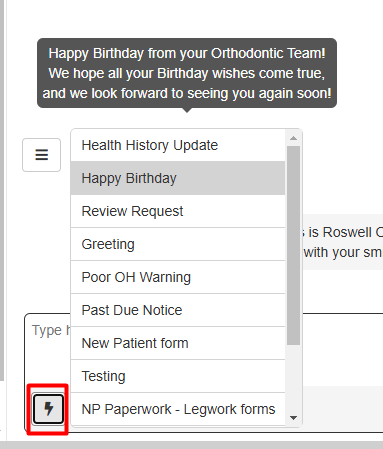This screenshot has height=449, width=383.
Task: Open the hamburger menu button
Action: pyautogui.click(x=41, y=155)
